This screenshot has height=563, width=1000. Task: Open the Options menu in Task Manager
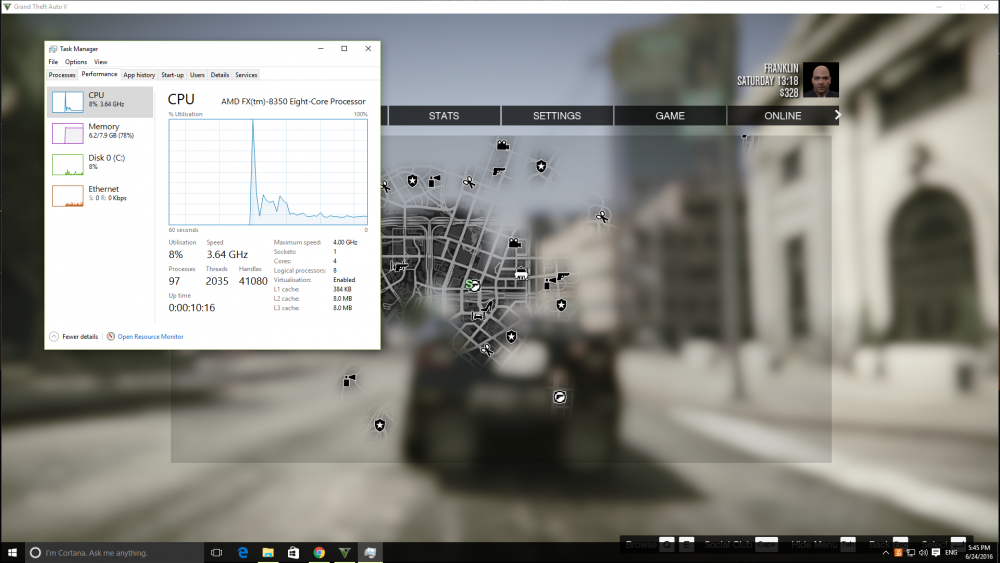tap(76, 62)
